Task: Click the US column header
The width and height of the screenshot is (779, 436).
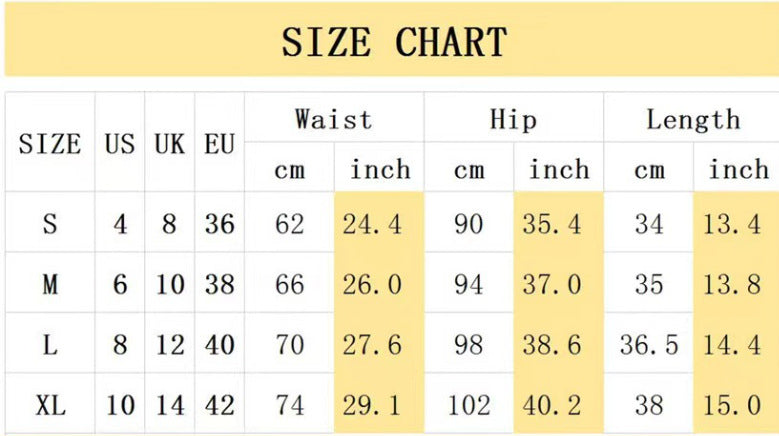Action: pyautogui.click(x=120, y=144)
